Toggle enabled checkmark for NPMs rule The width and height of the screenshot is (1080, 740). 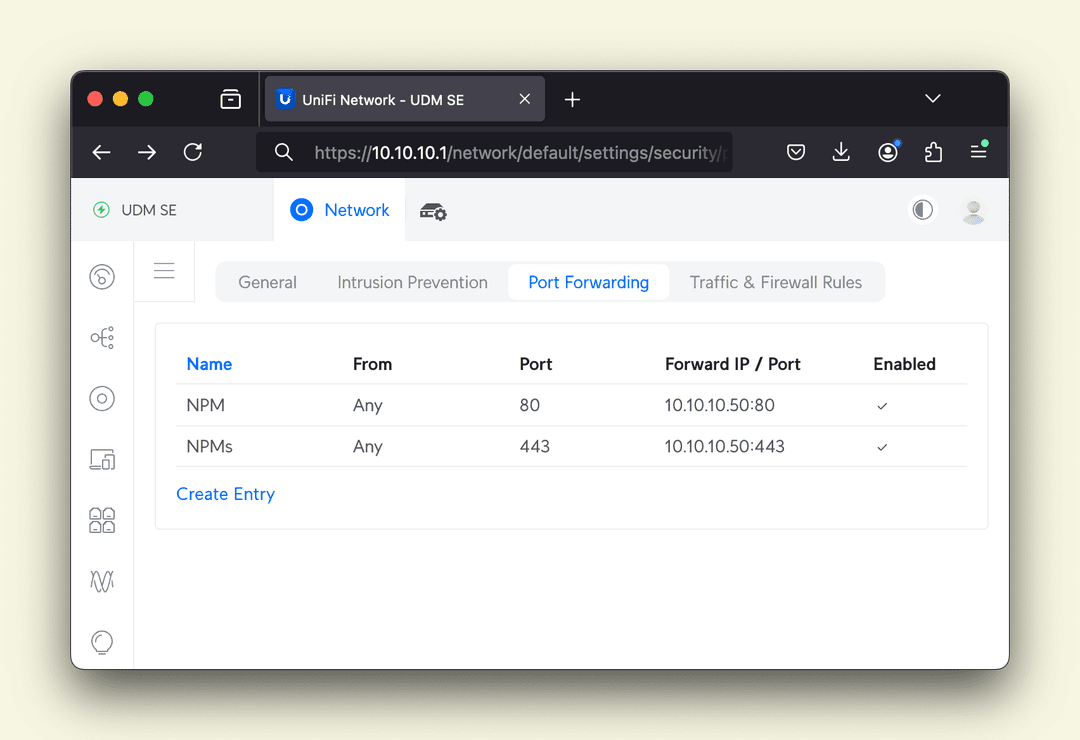click(x=882, y=447)
